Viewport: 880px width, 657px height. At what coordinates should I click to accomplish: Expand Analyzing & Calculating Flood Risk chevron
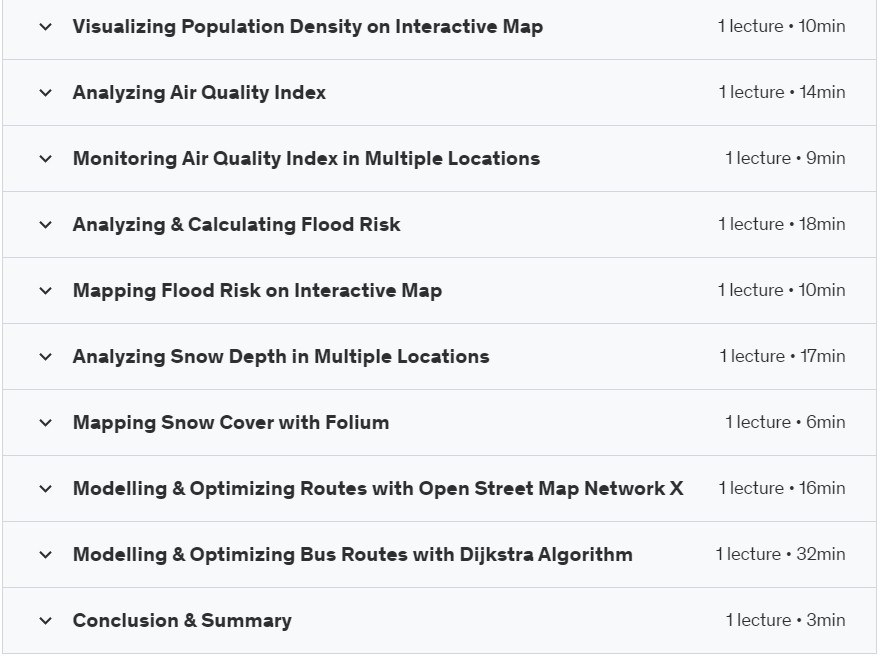[46, 224]
